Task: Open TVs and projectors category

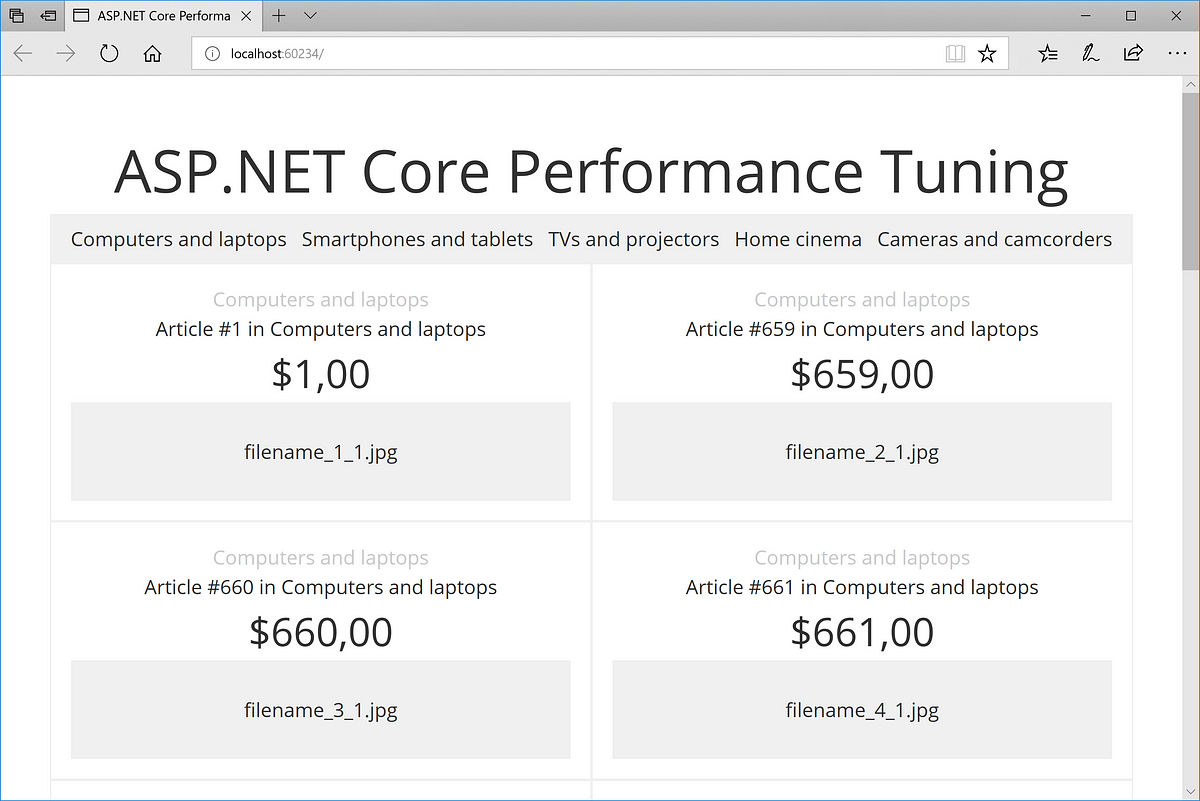Action: coord(634,240)
